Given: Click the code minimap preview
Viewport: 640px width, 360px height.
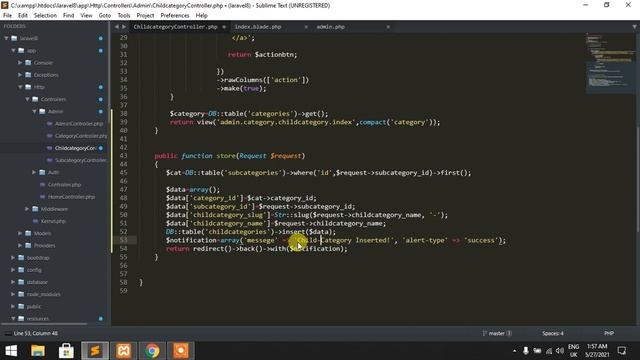Looking at the screenshot, I should coord(610,63).
